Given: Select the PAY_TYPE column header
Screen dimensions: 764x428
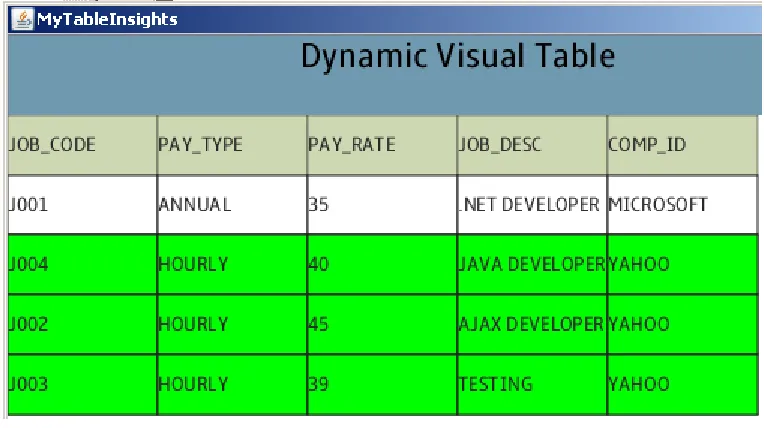Looking at the screenshot, I should click(232, 145).
